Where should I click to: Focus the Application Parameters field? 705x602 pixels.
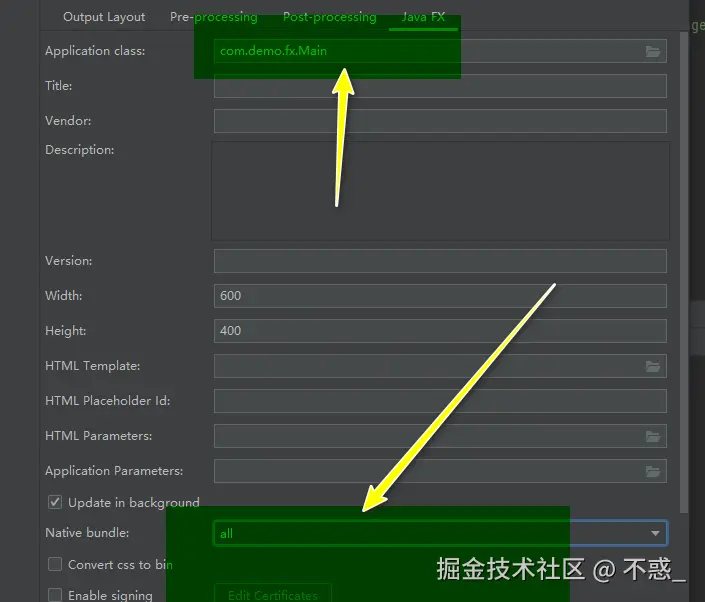click(x=440, y=471)
